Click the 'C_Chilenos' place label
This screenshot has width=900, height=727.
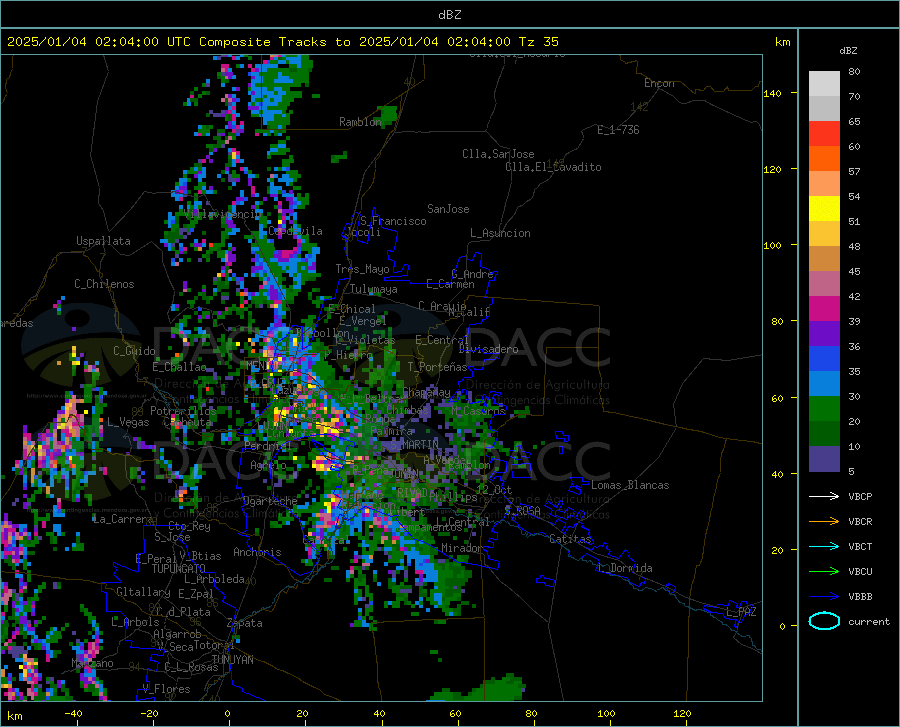pyautogui.click(x=104, y=284)
